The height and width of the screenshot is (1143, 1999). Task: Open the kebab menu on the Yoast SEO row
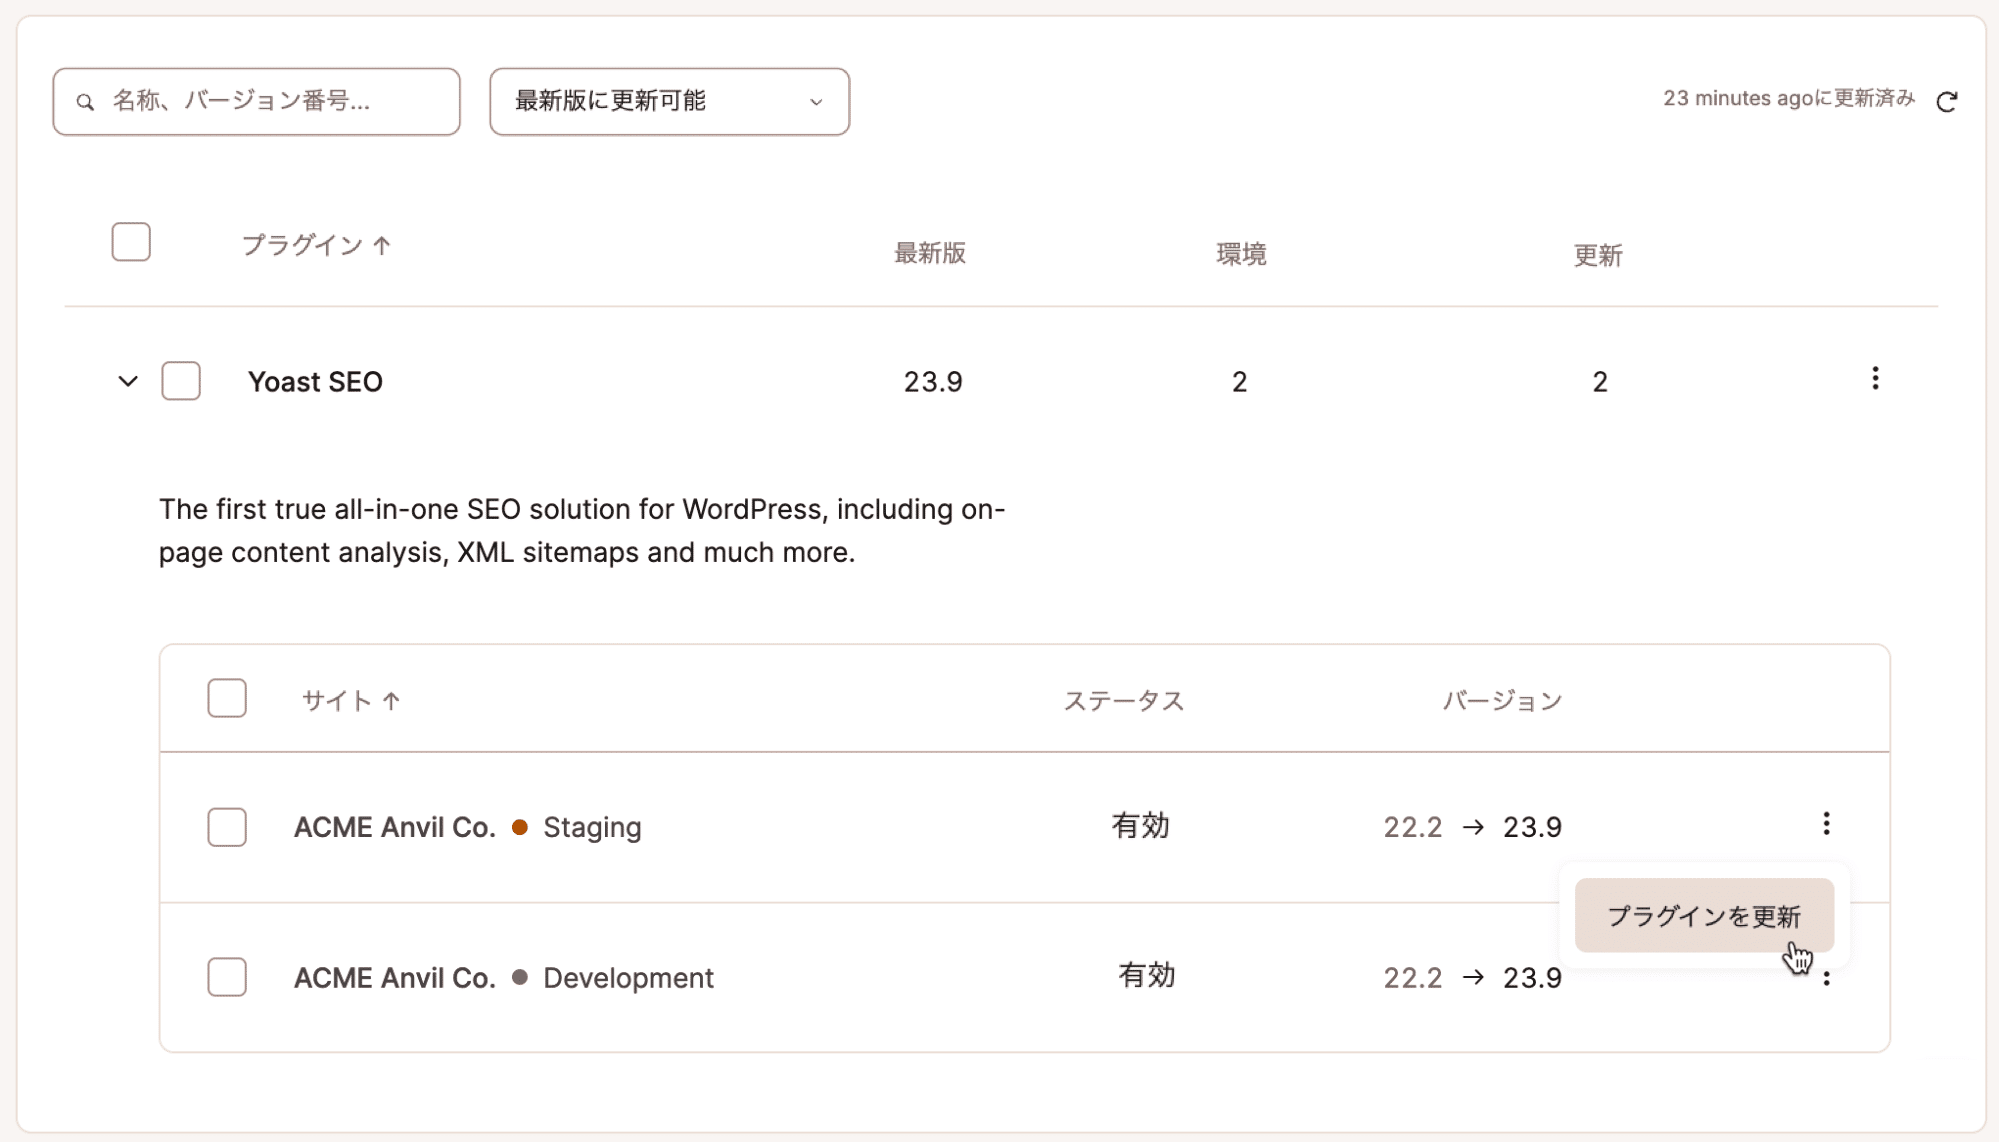click(x=1875, y=380)
